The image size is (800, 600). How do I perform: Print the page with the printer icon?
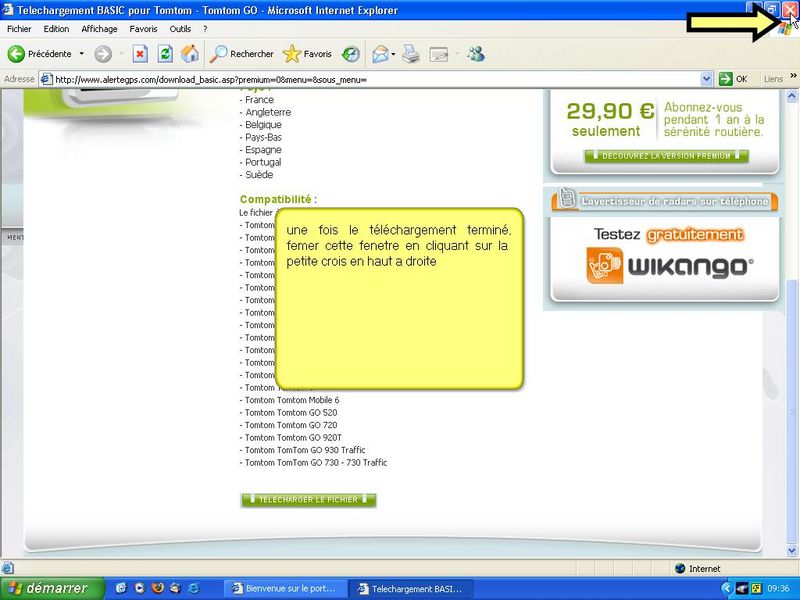coord(411,54)
